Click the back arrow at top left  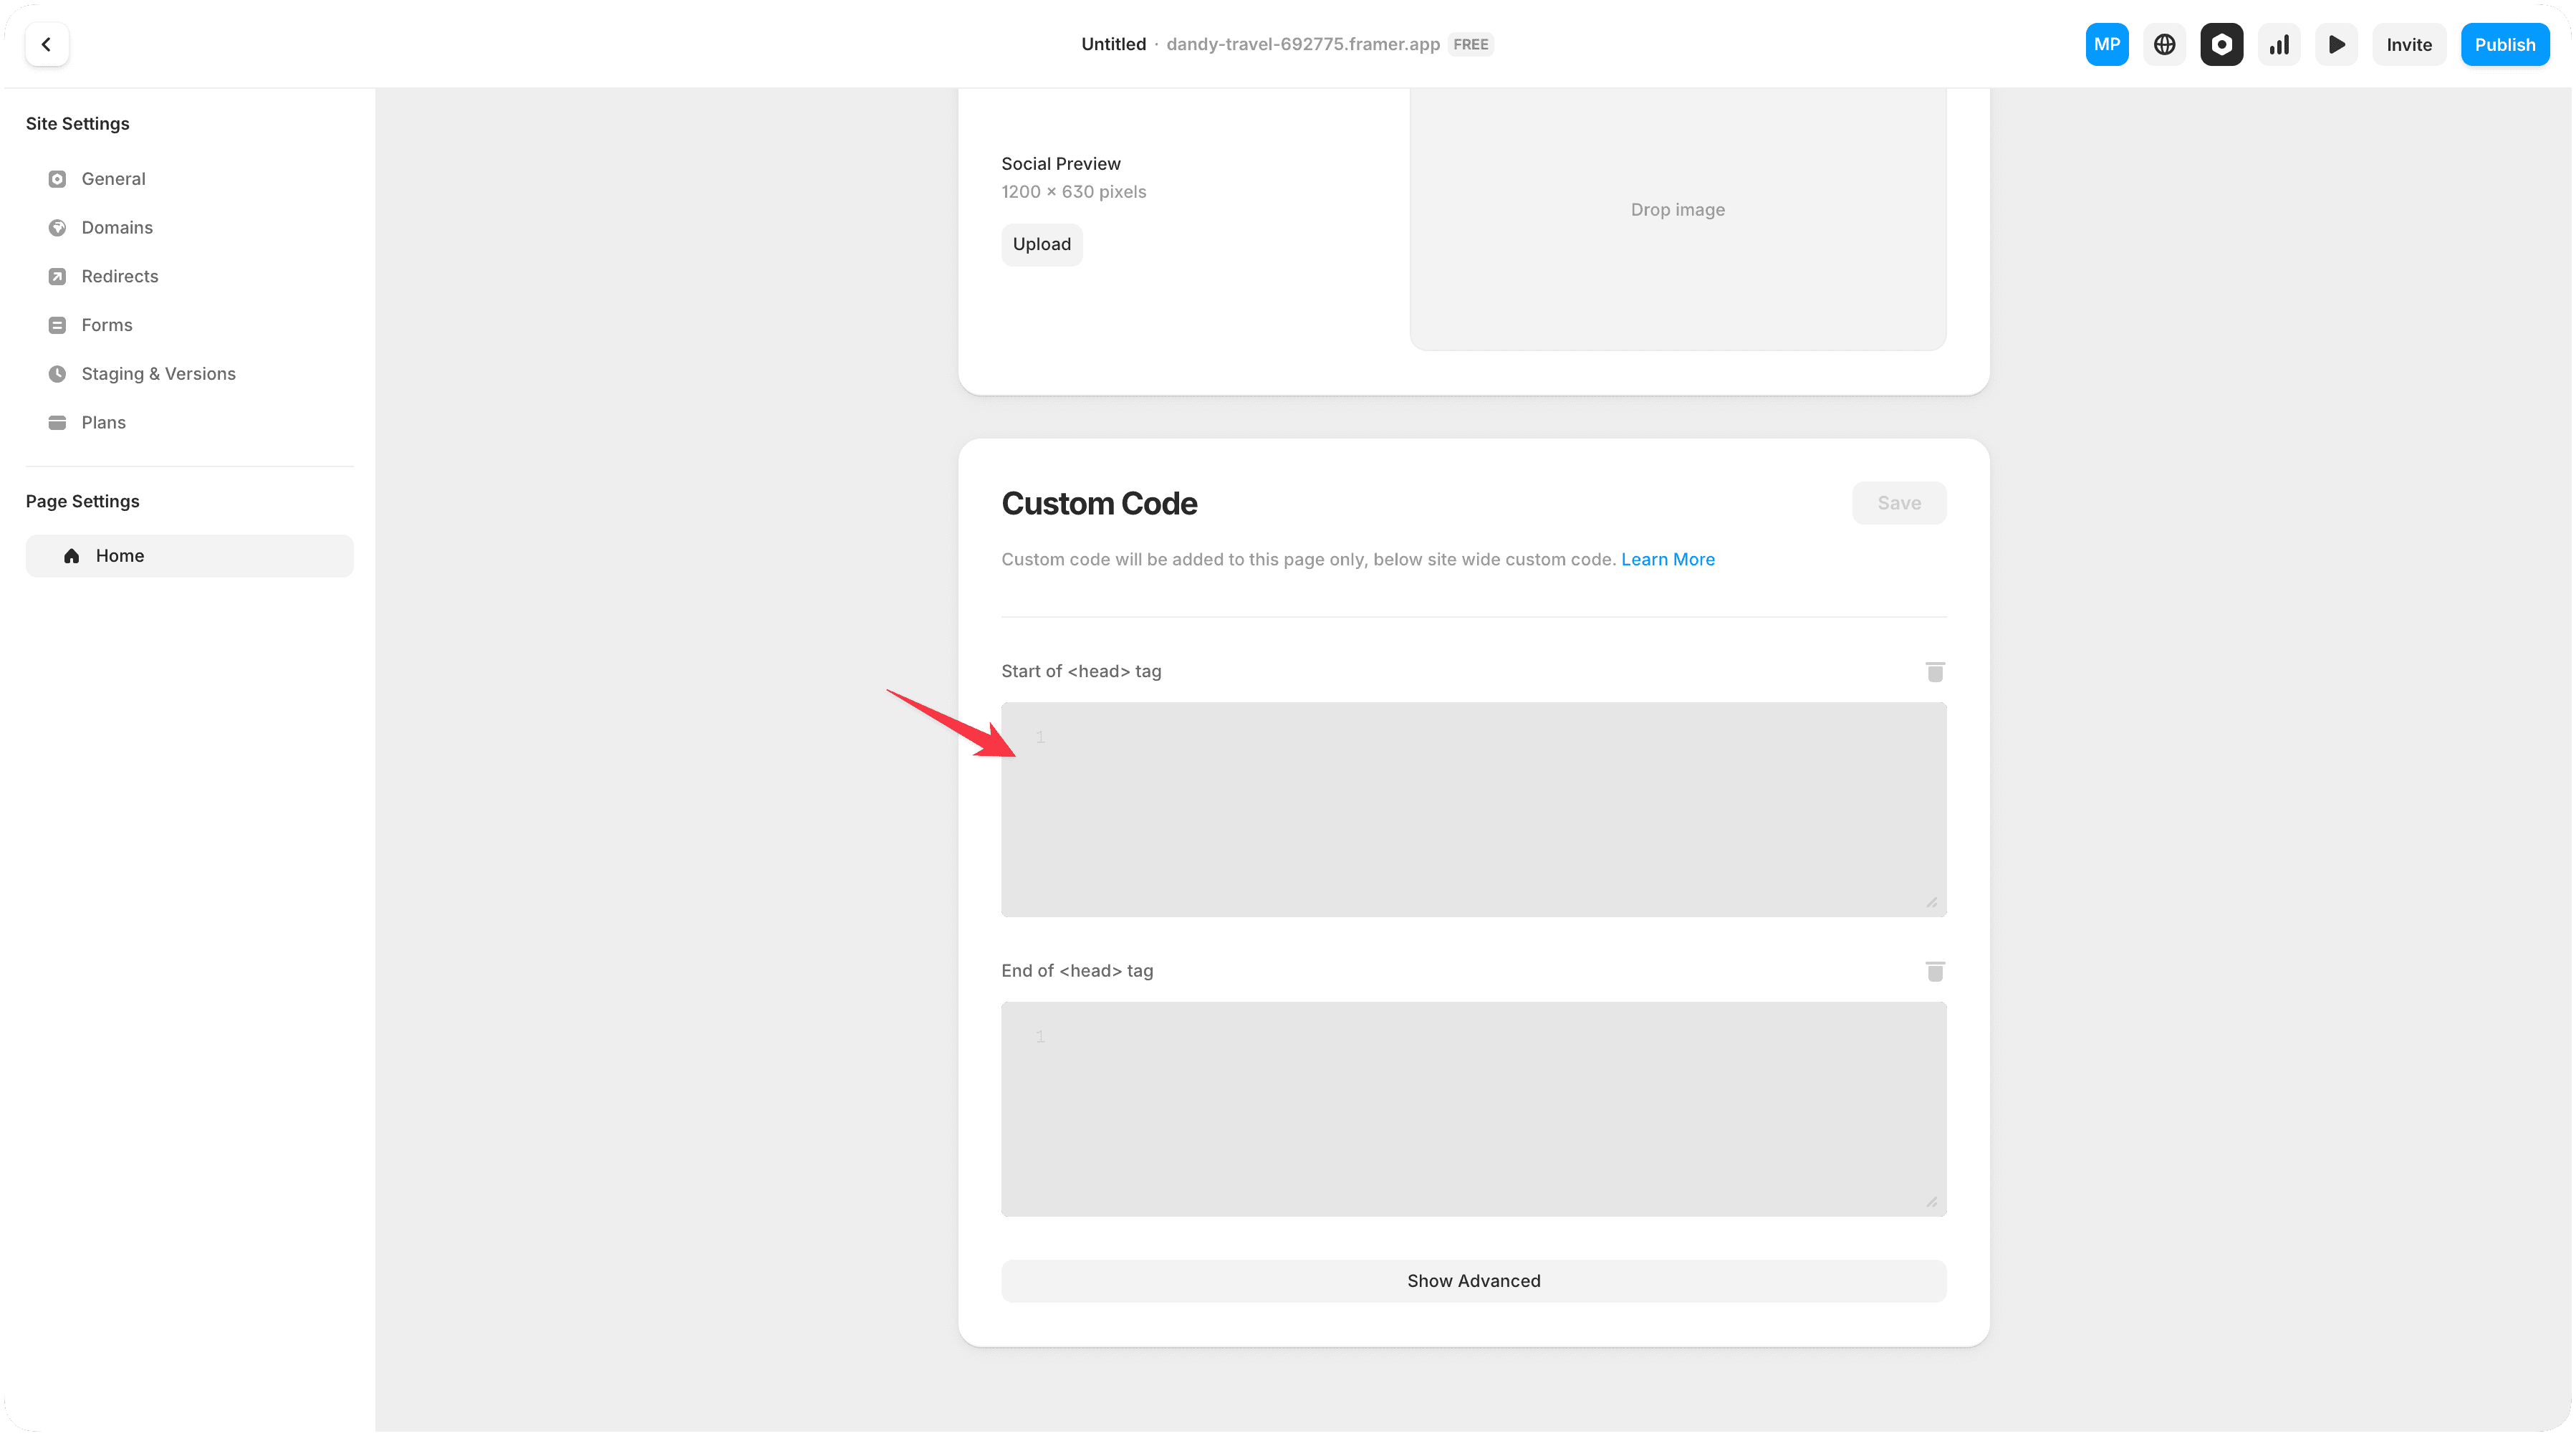pyautogui.click(x=47, y=44)
